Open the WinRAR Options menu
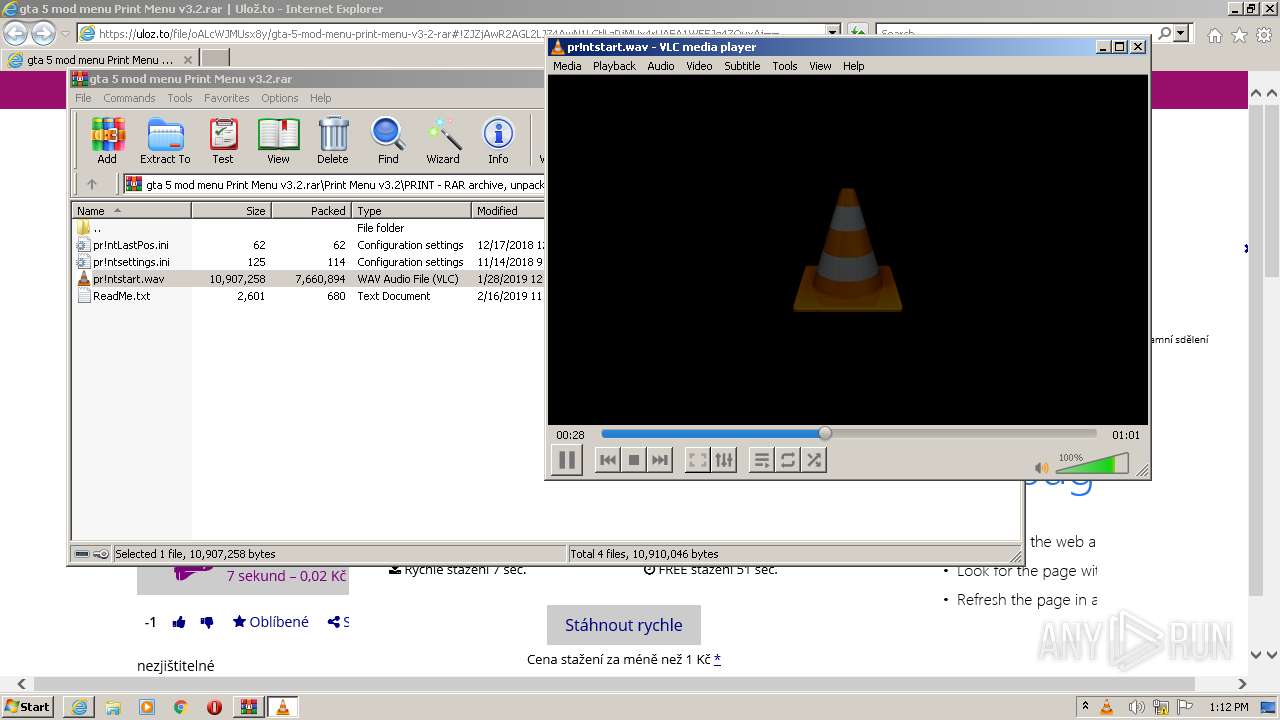The image size is (1280, 720). [x=280, y=98]
